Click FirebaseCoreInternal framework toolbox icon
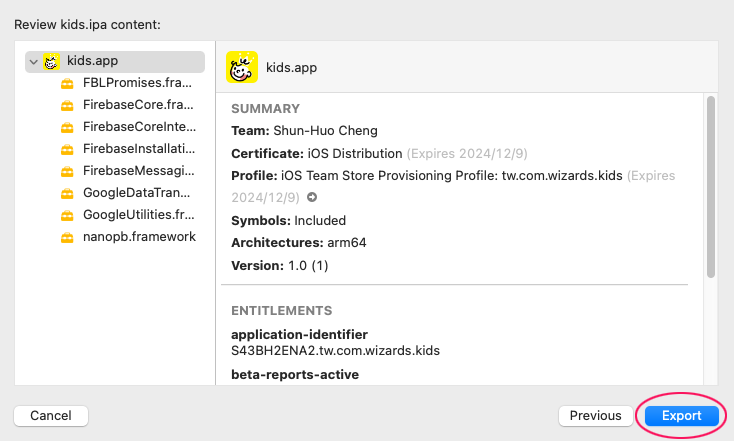 point(67,127)
